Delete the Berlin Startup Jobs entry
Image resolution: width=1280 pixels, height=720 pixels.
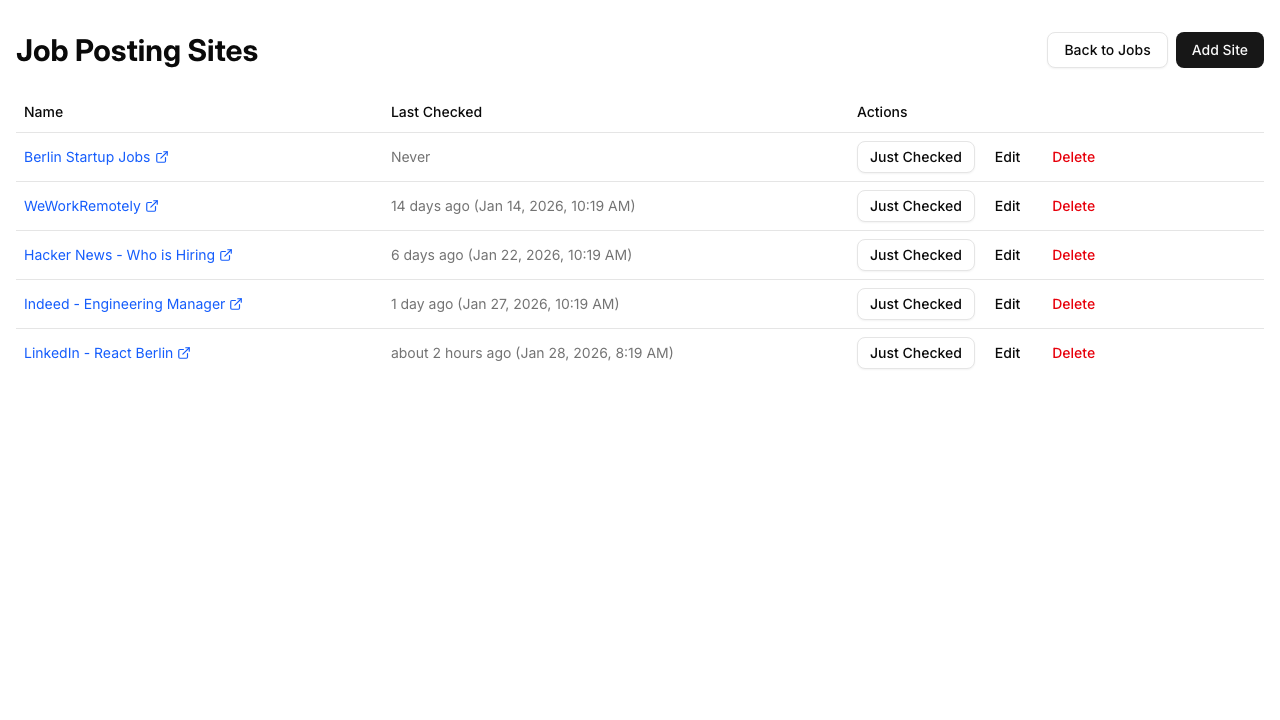(x=1073, y=157)
